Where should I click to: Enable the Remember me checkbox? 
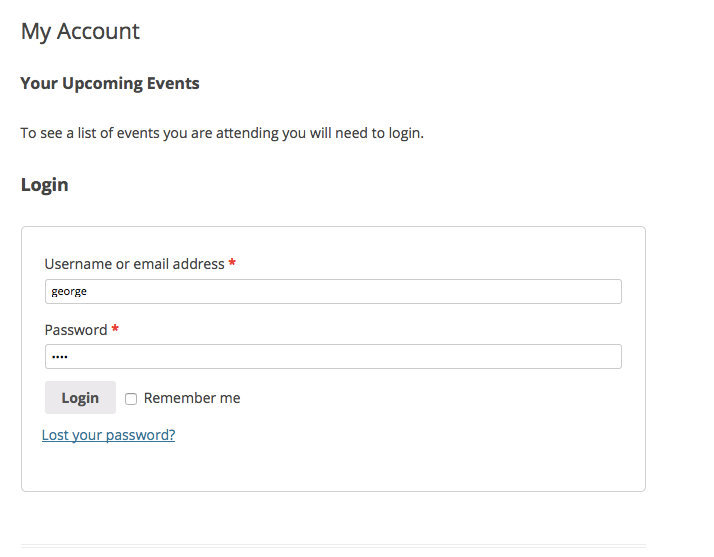click(131, 399)
